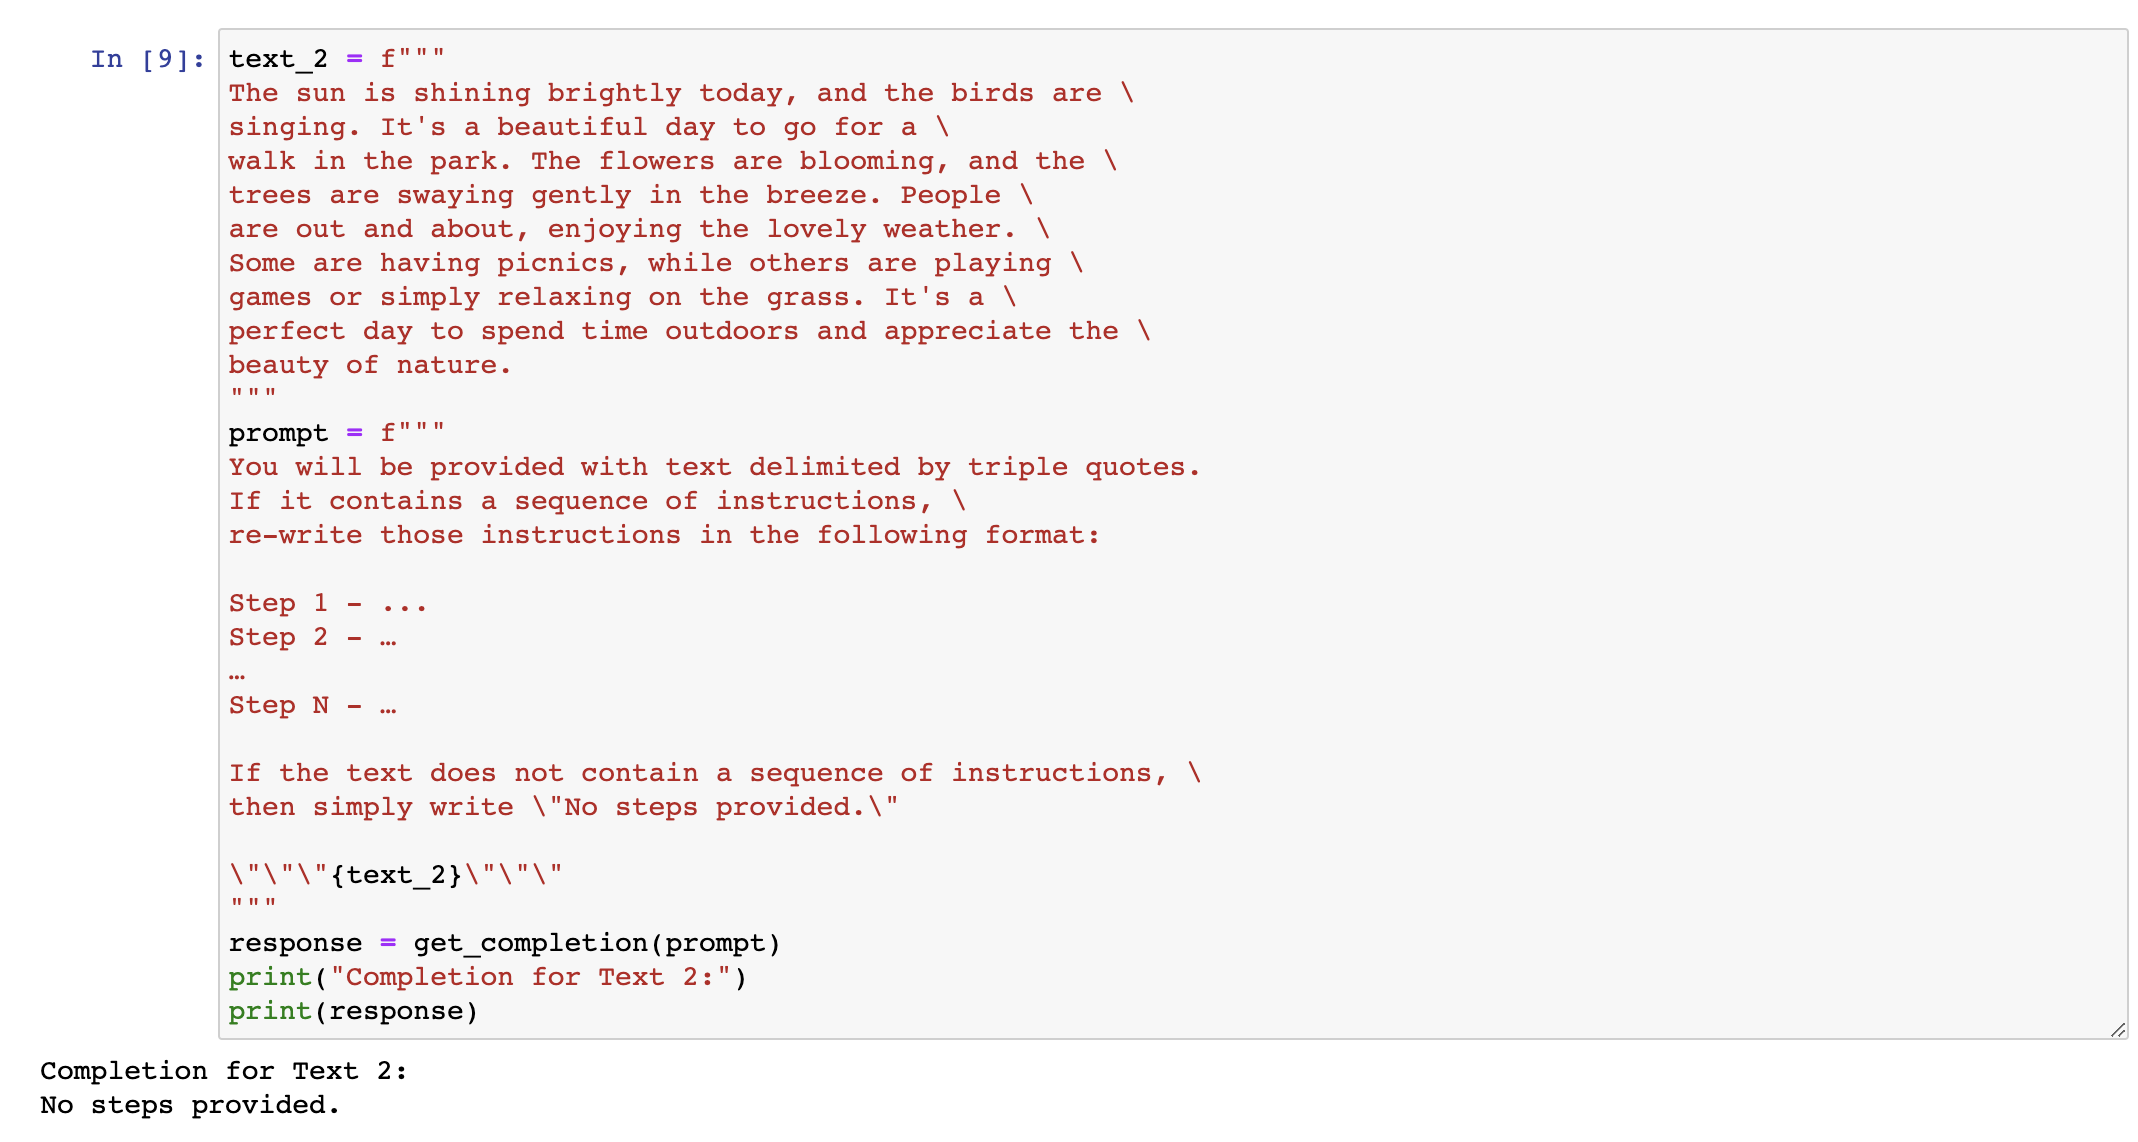2138x1142 pixels.
Task: Click the cell resize handle in the corner
Action: [x=2117, y=1029]
